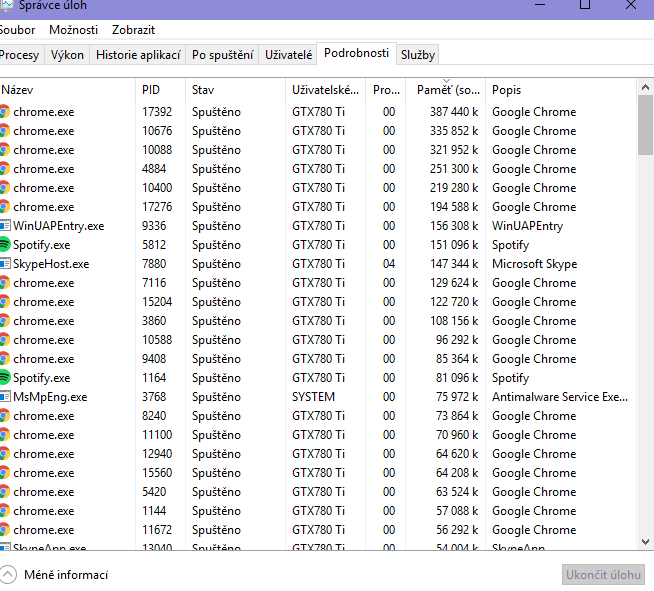Switch to the Služby tab
The height and width of the screenshot is (591, 654).
[418, 55]
